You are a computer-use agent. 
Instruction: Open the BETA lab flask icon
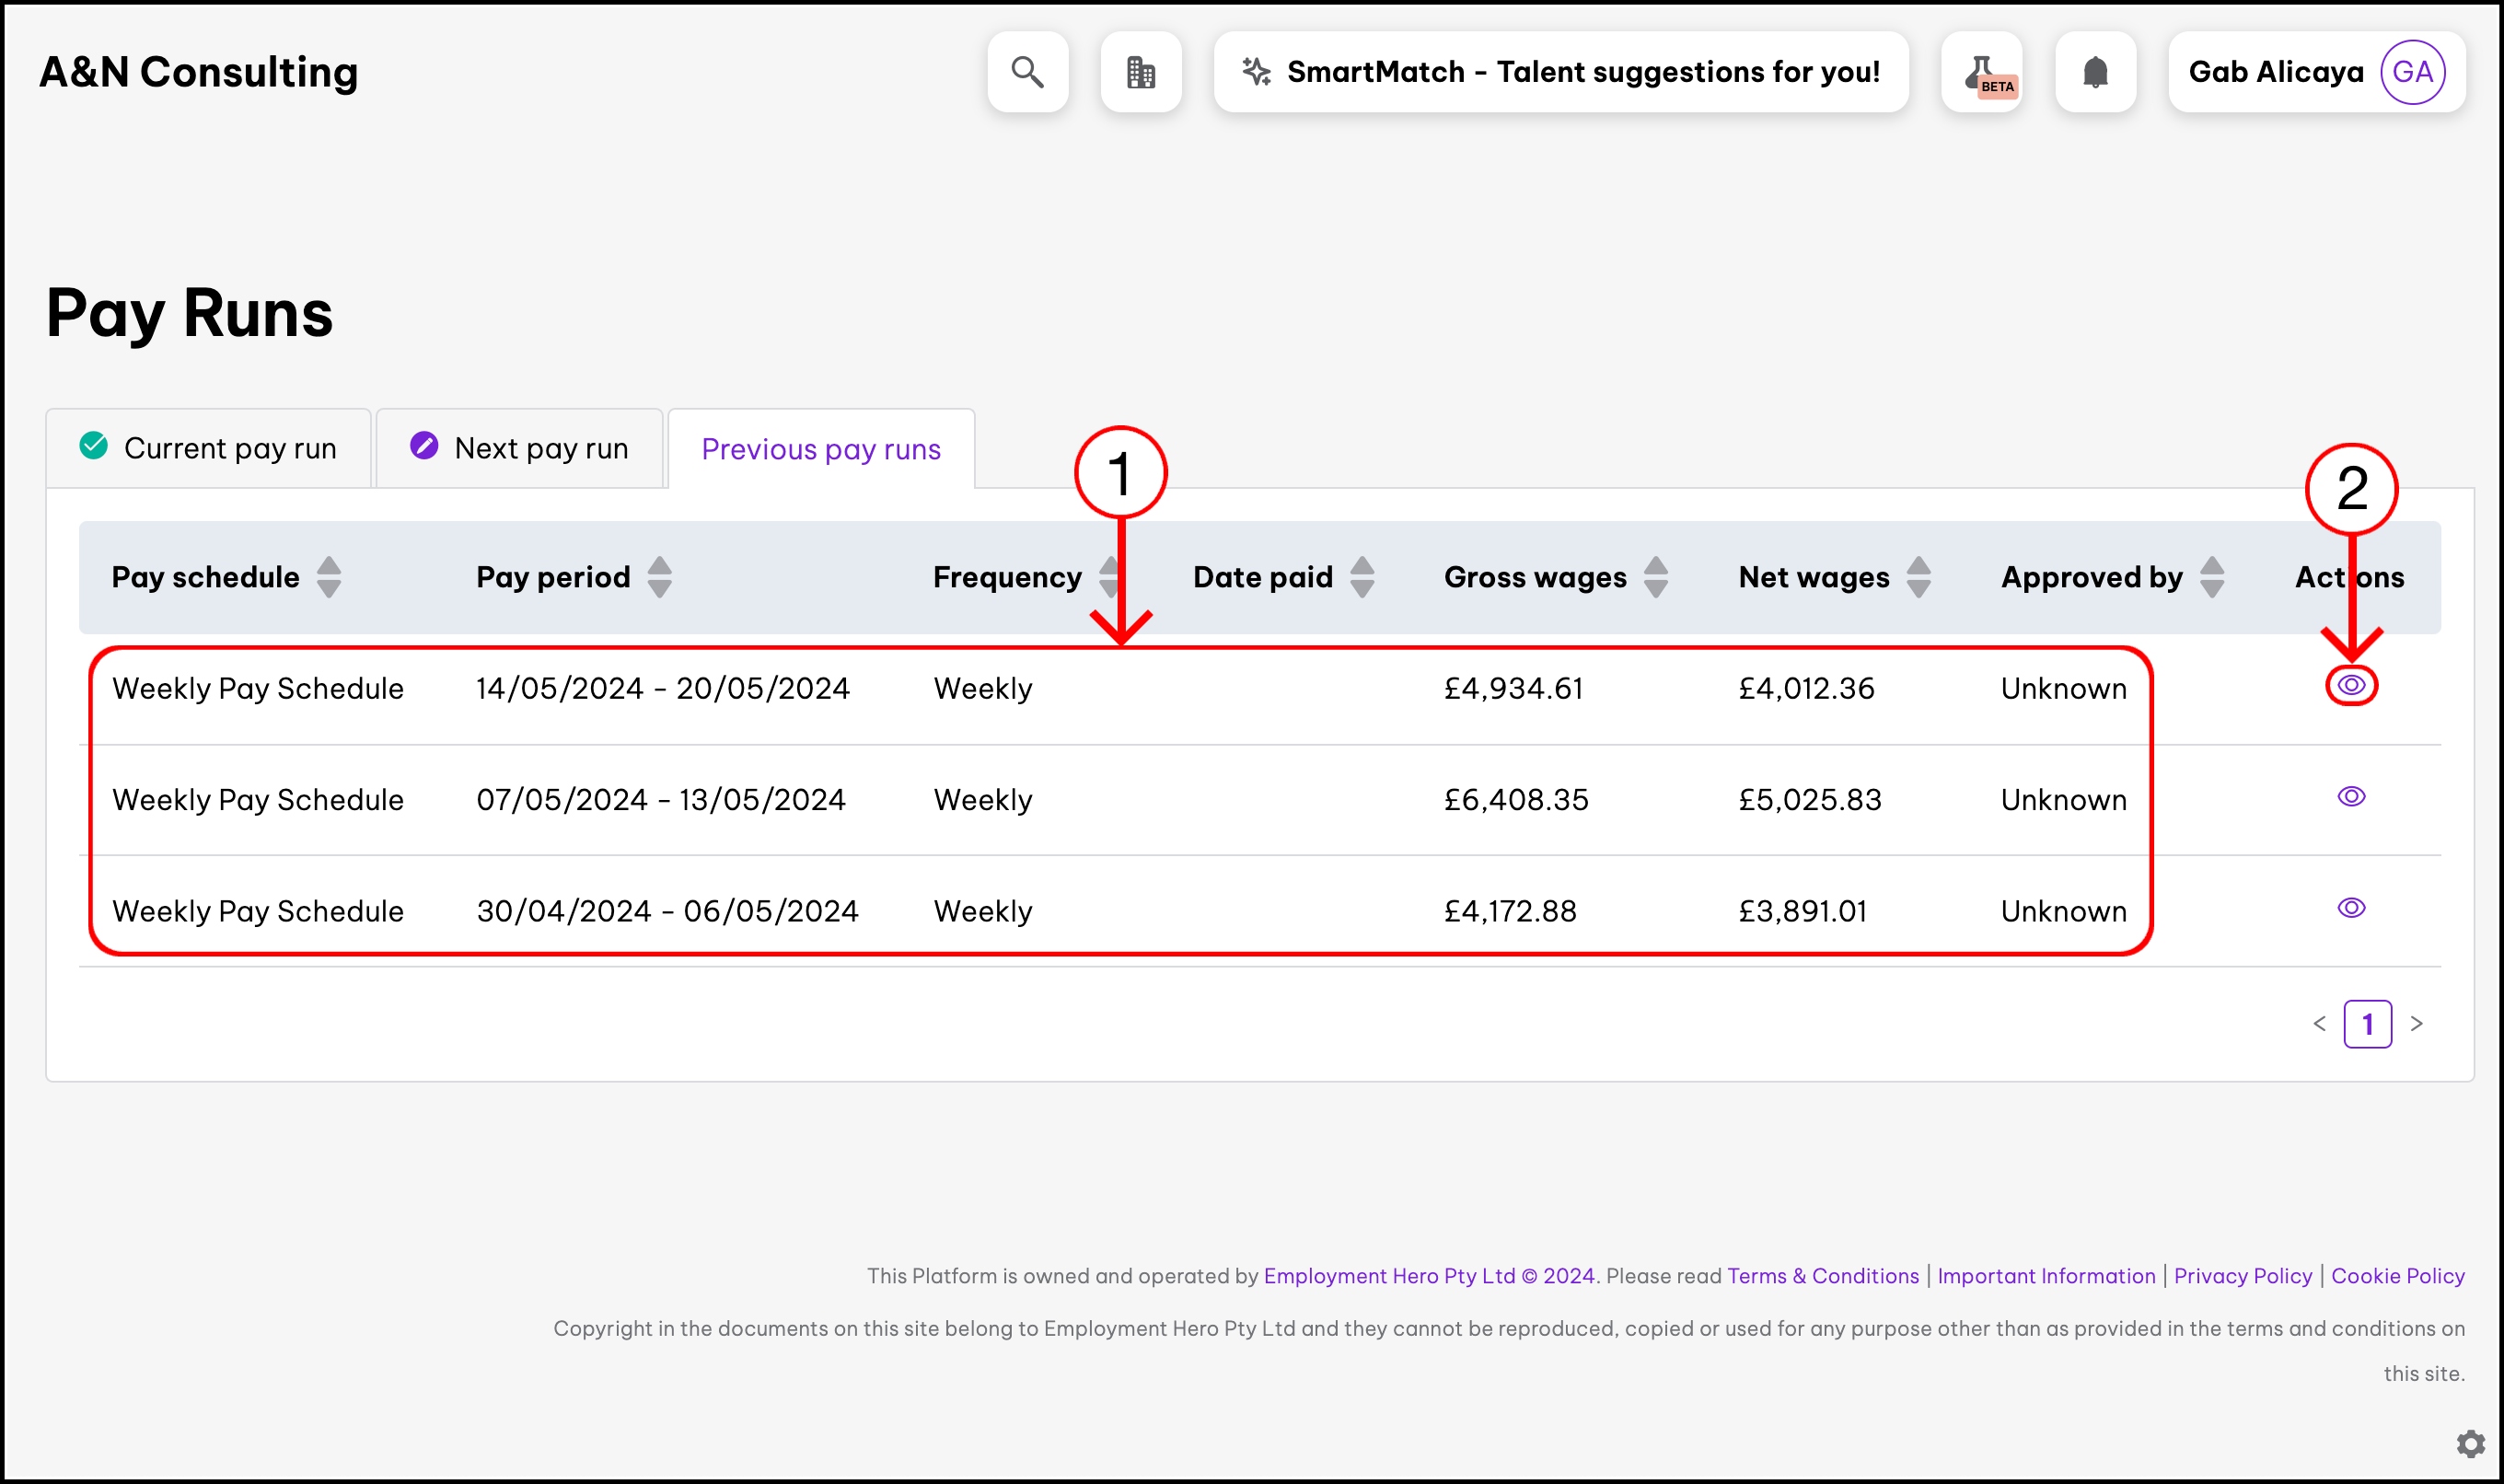[1981, 72]
